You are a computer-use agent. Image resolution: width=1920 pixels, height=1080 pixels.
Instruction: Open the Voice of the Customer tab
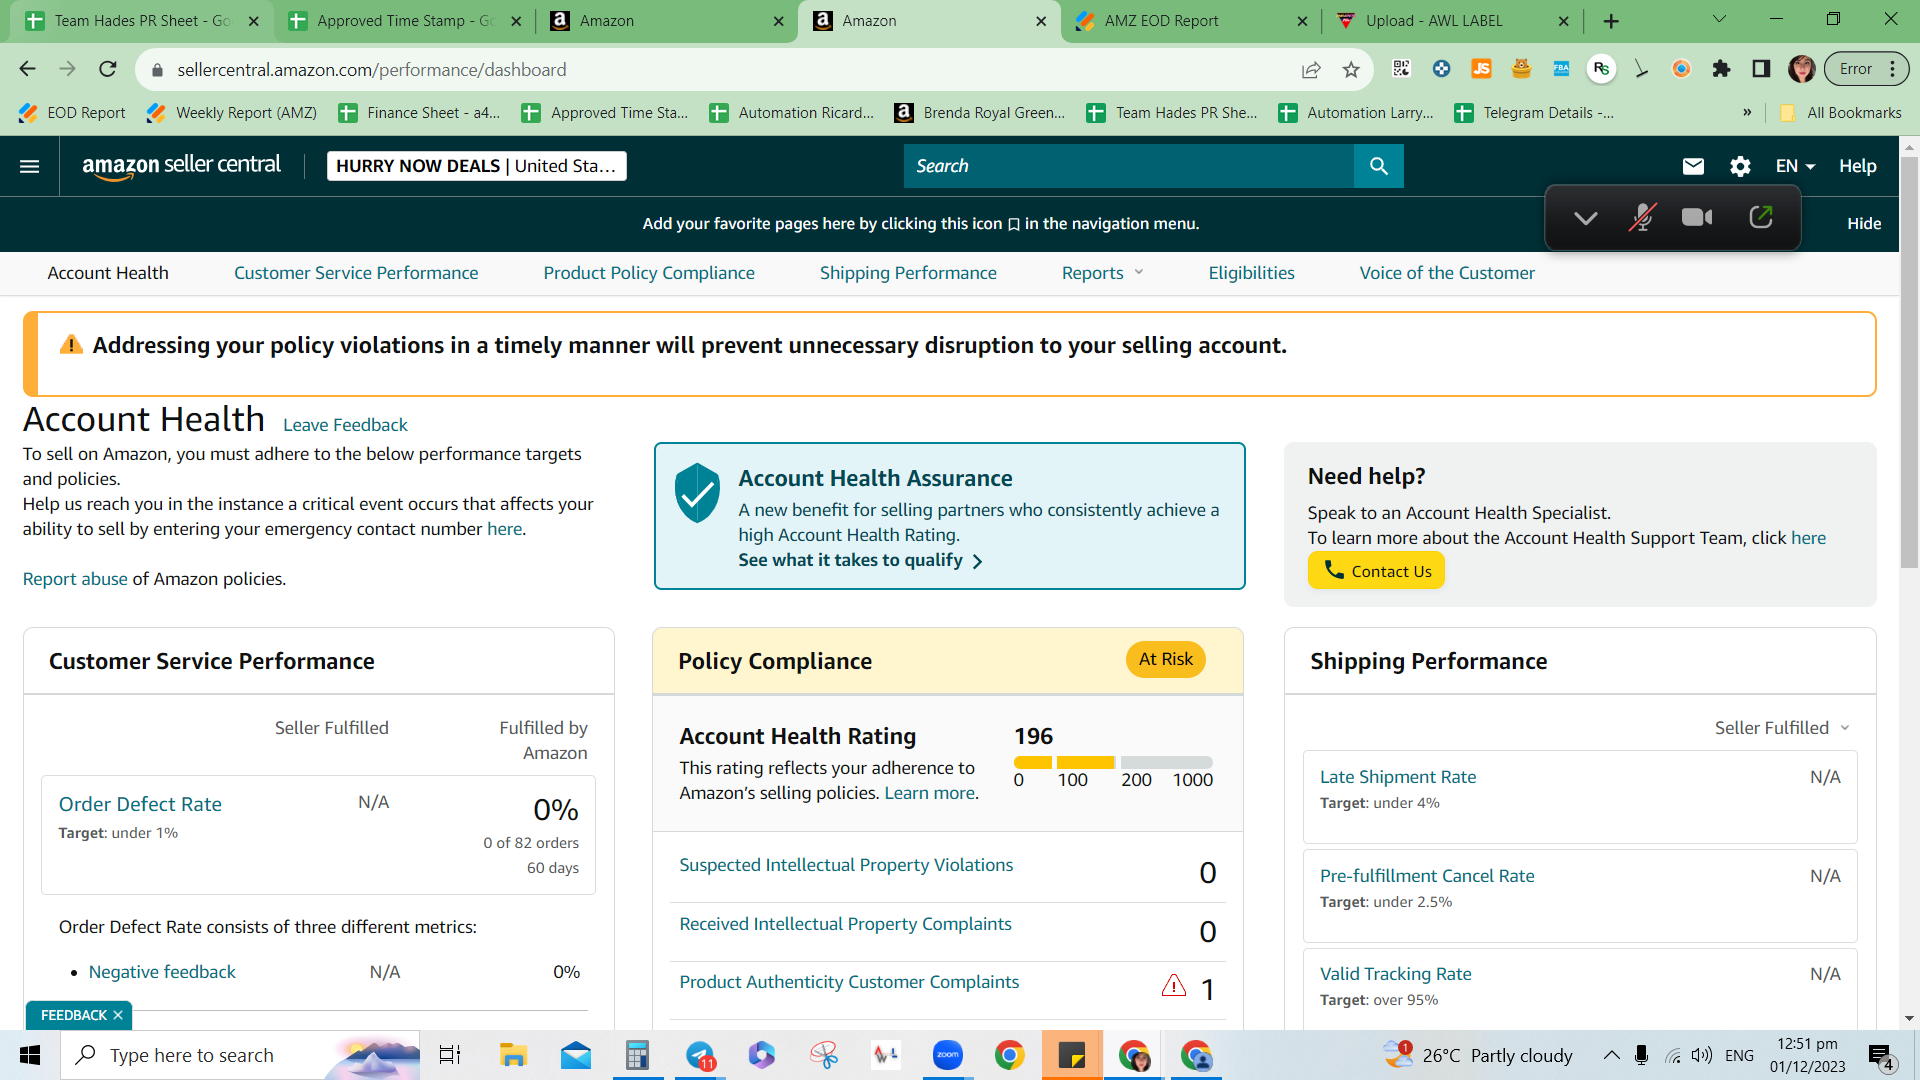point(1447,273)
